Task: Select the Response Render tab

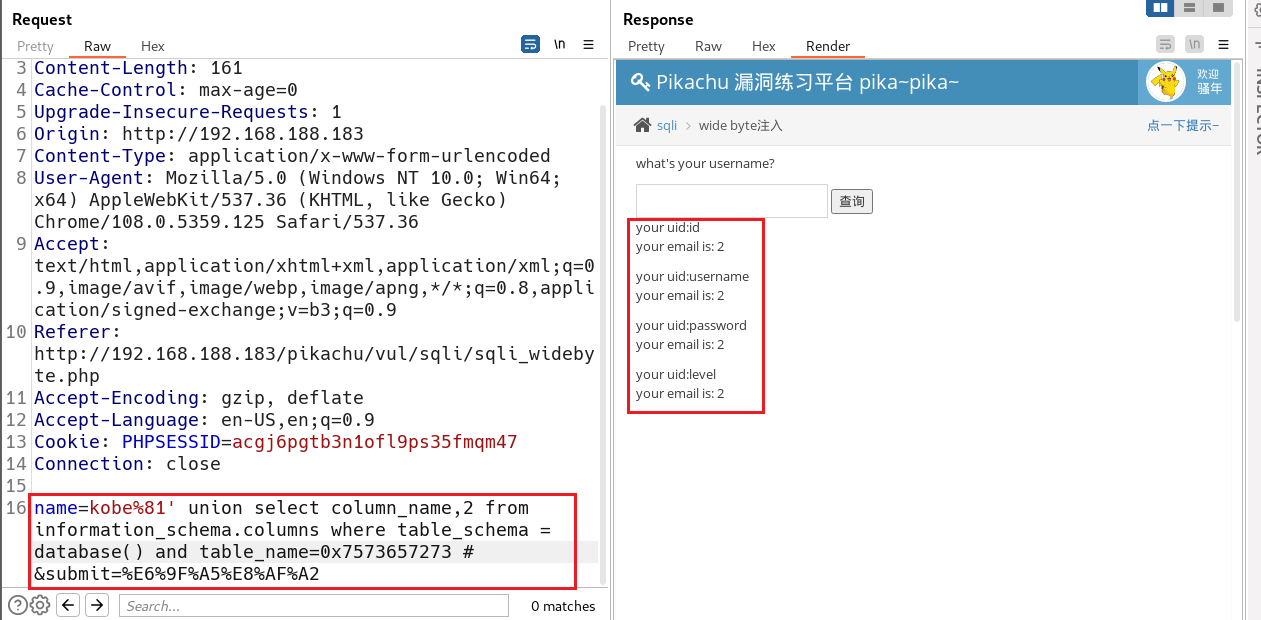Action: click(828, 46)
